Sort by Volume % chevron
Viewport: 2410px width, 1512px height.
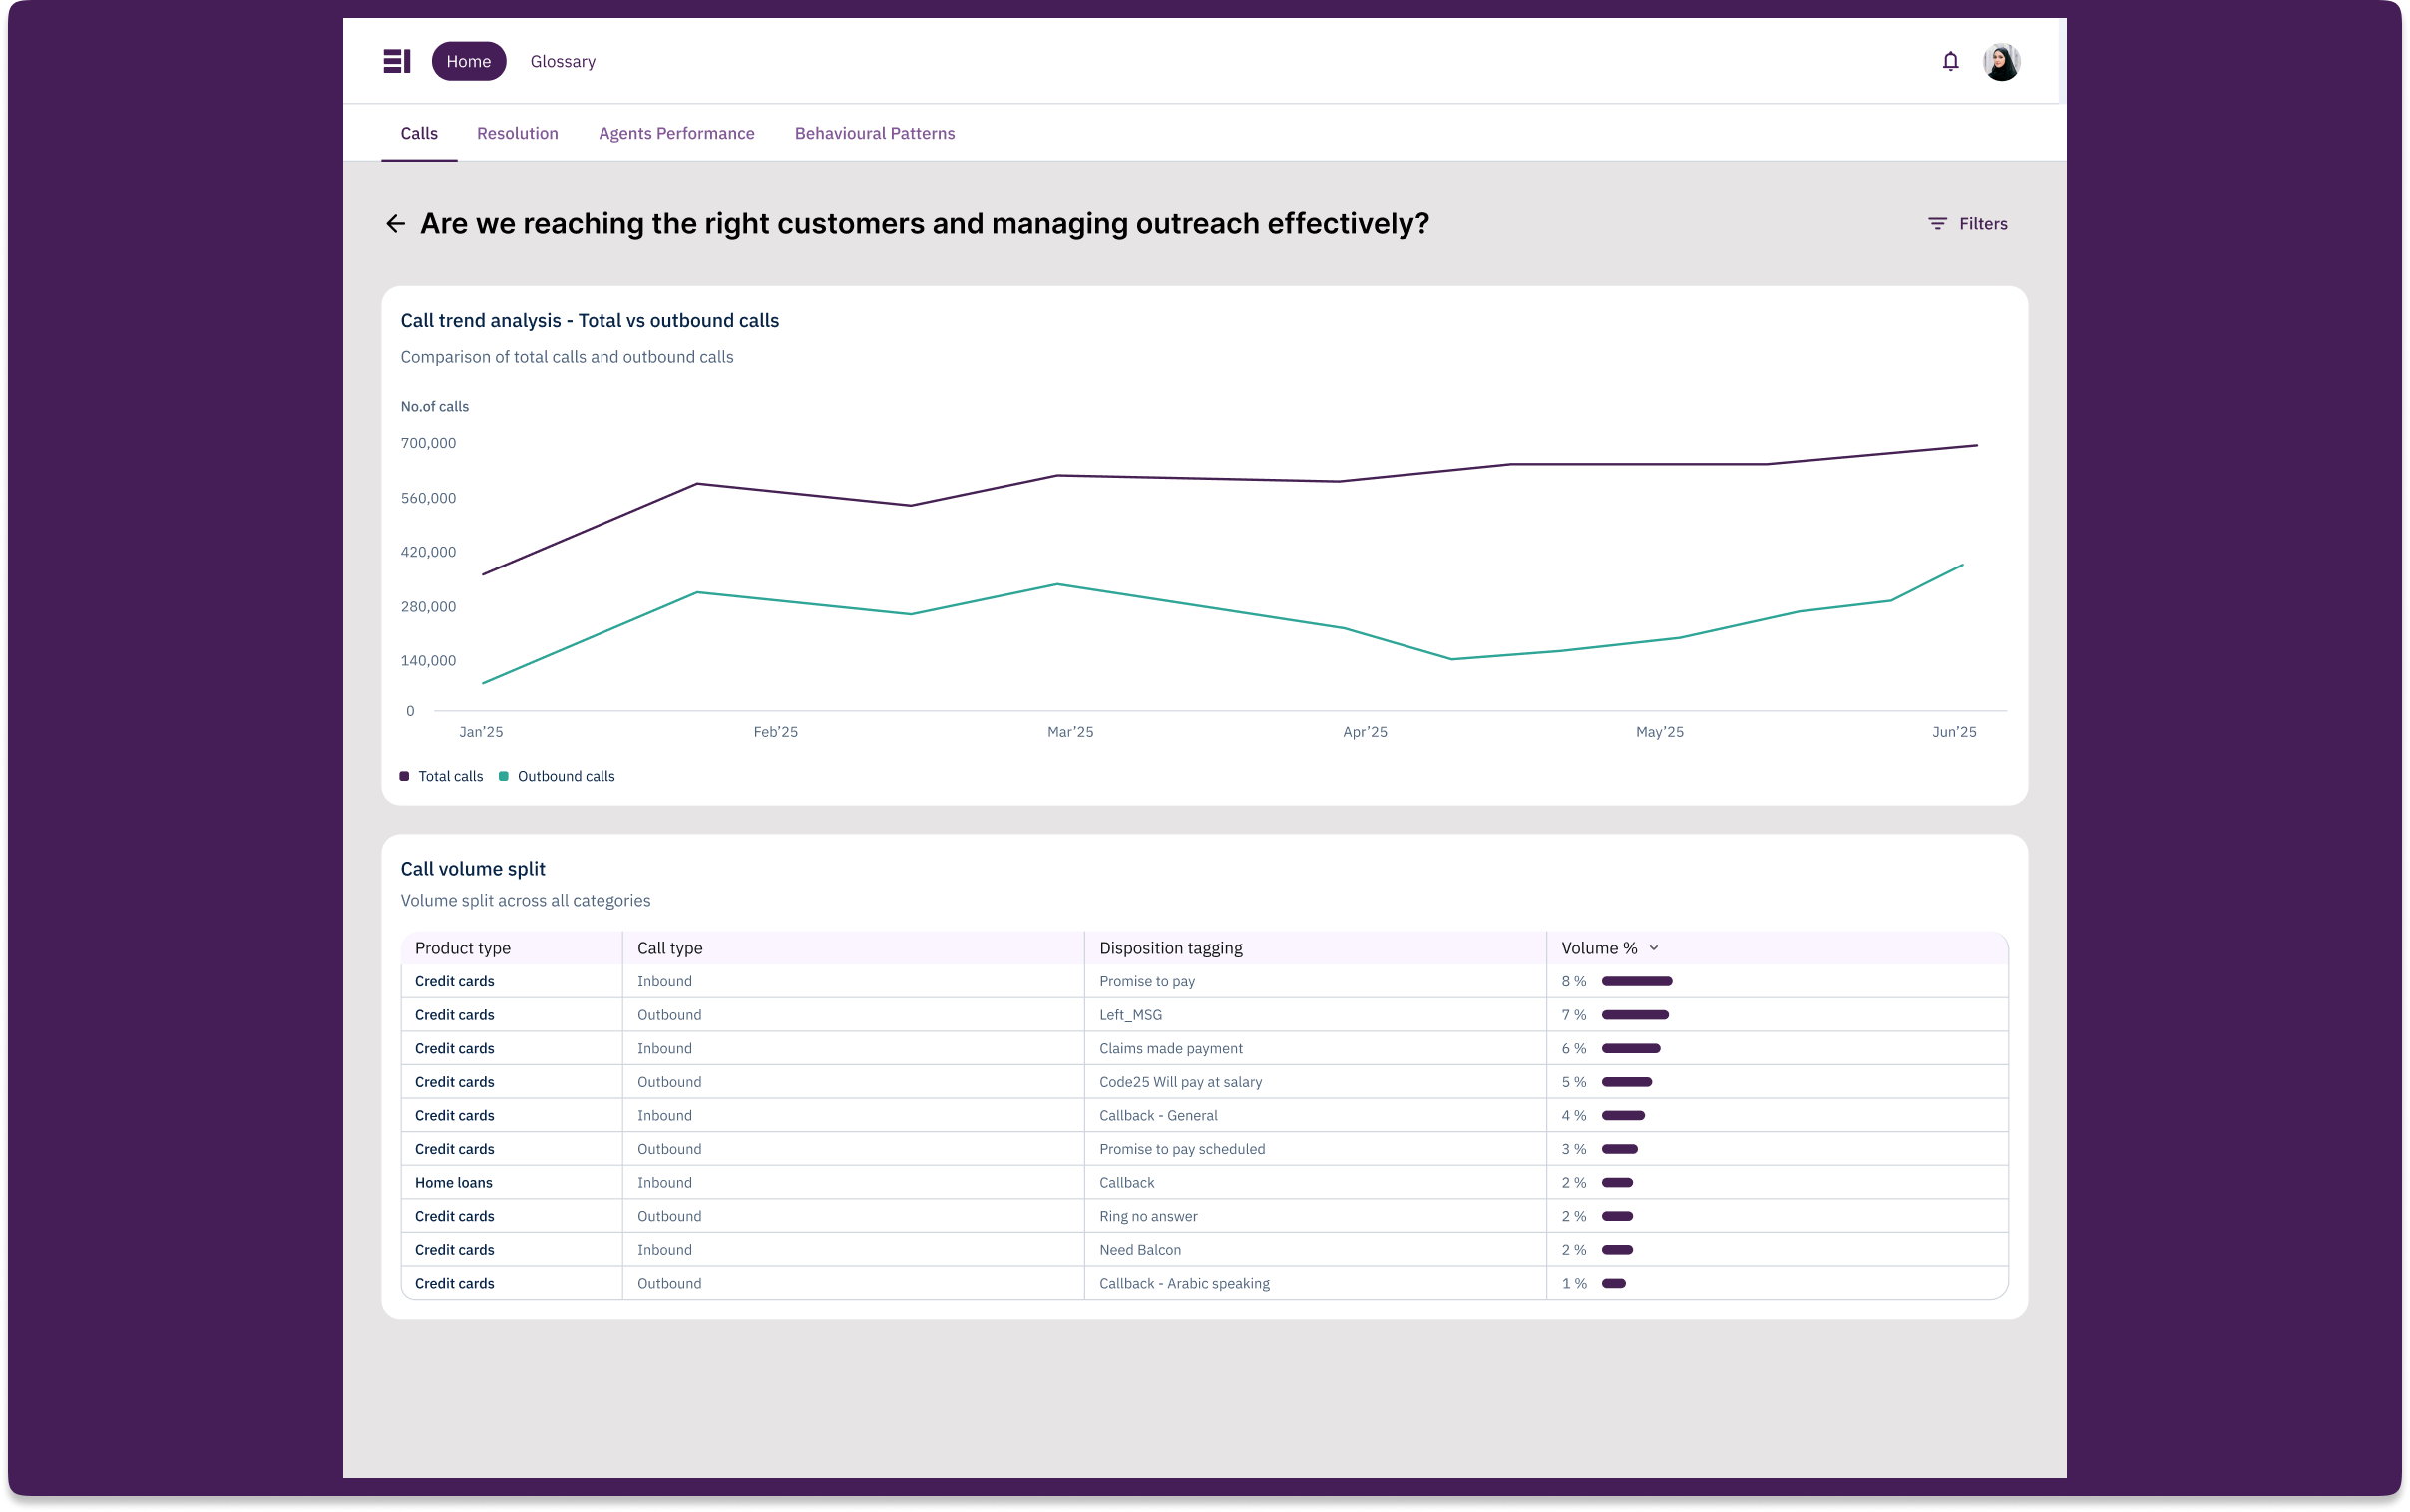pyautogui.click(x=1653, y=948)
